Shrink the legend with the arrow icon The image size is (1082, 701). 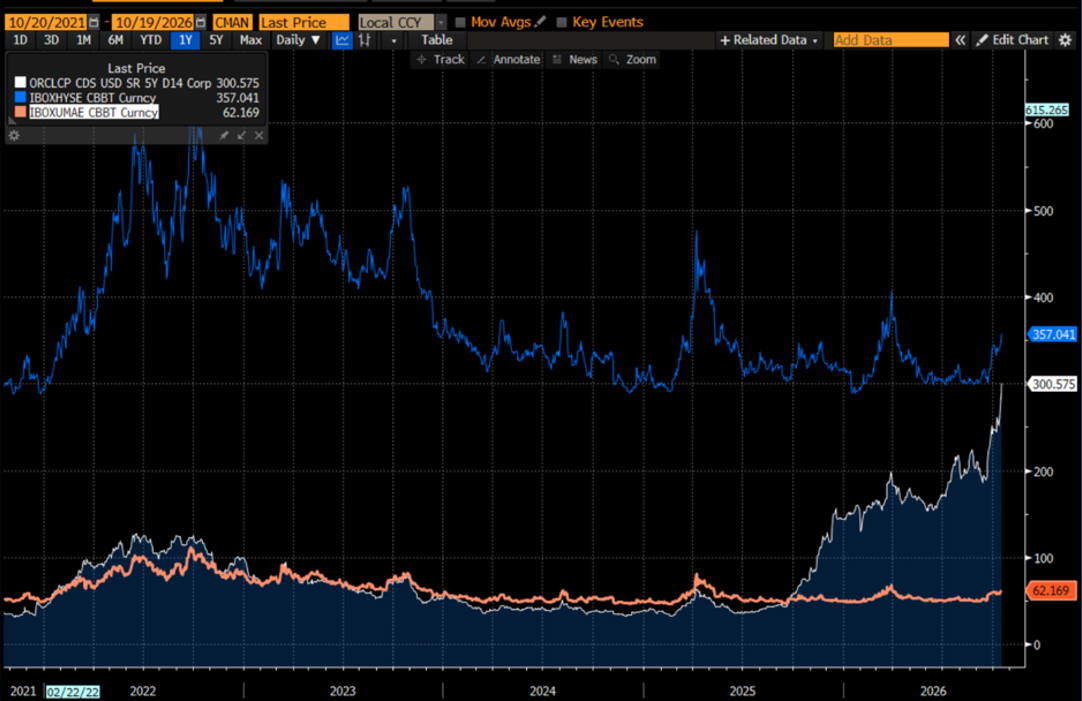tap(242, 135)
